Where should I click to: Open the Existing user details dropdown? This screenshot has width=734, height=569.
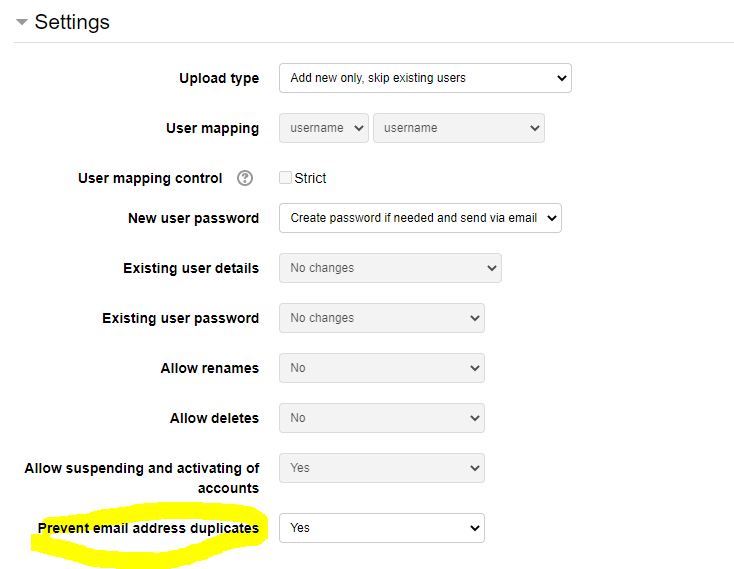[x=390, y=268]
